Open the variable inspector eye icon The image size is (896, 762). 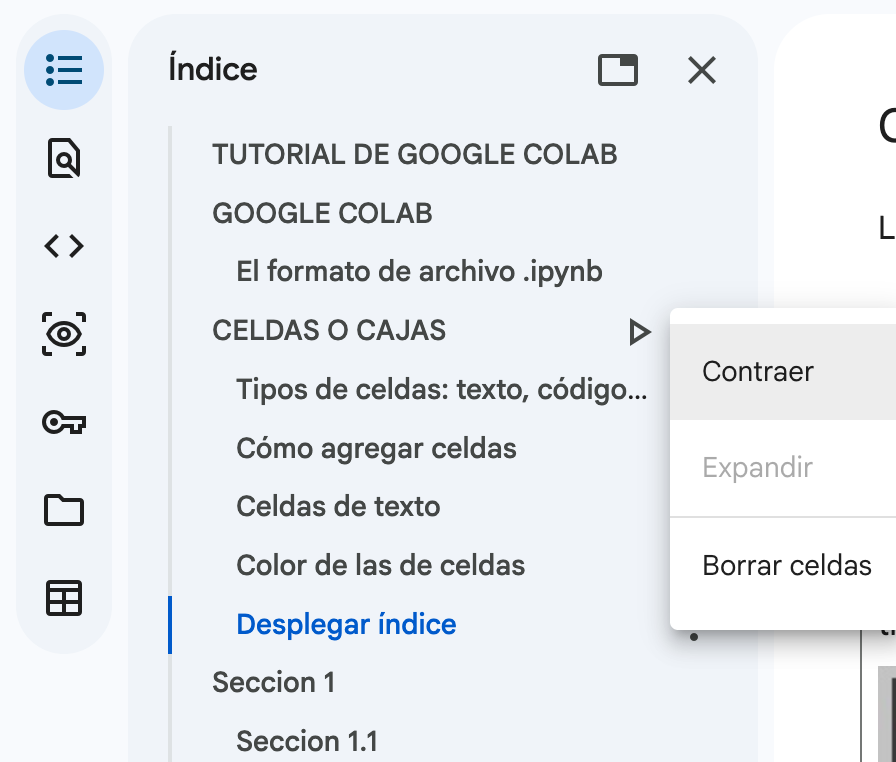point(64,334)
